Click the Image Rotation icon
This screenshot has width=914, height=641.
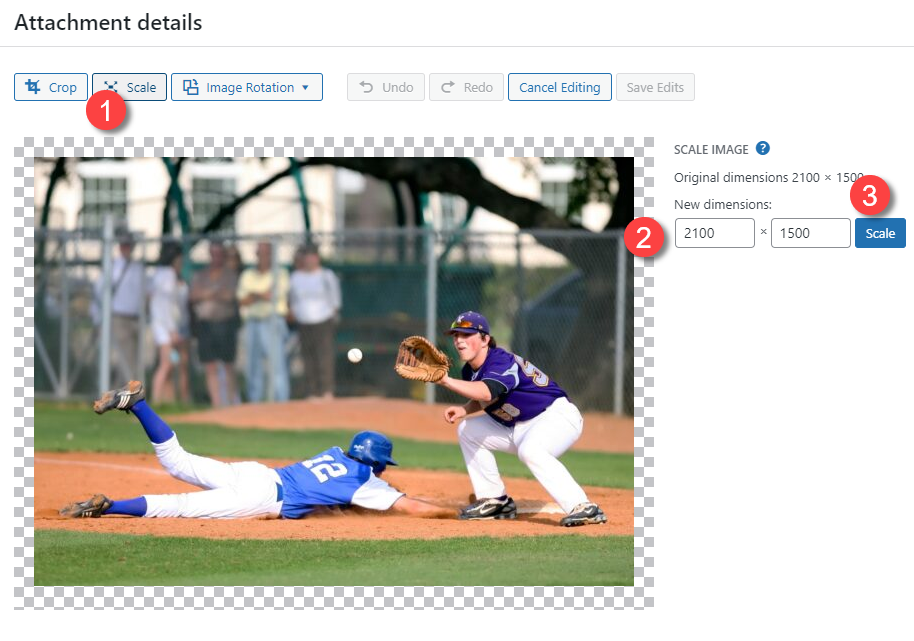191,87
